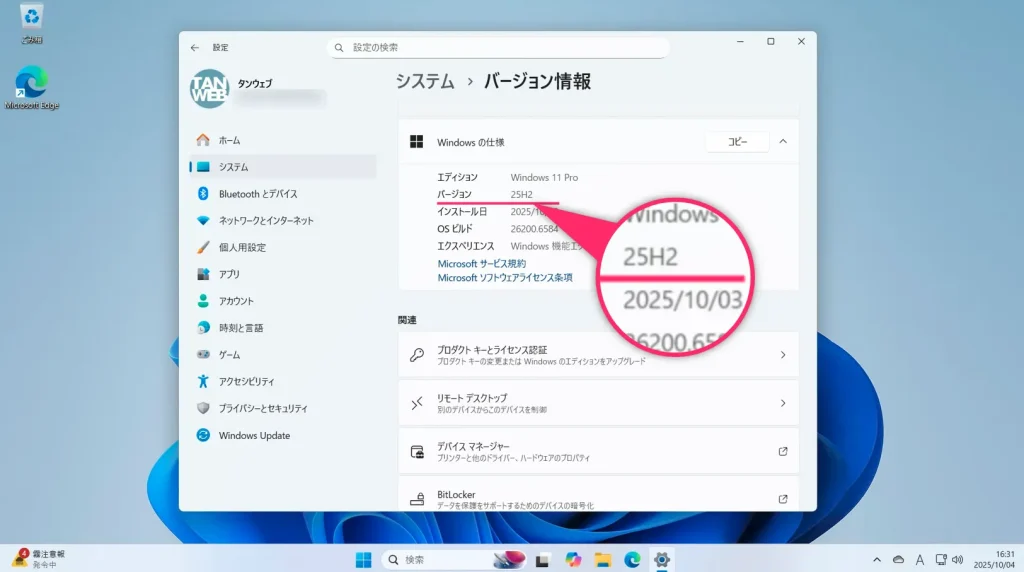Open Bluetooth とデバイス settings
This screenshot has width=1024, height=572.
tap(258, 194)
